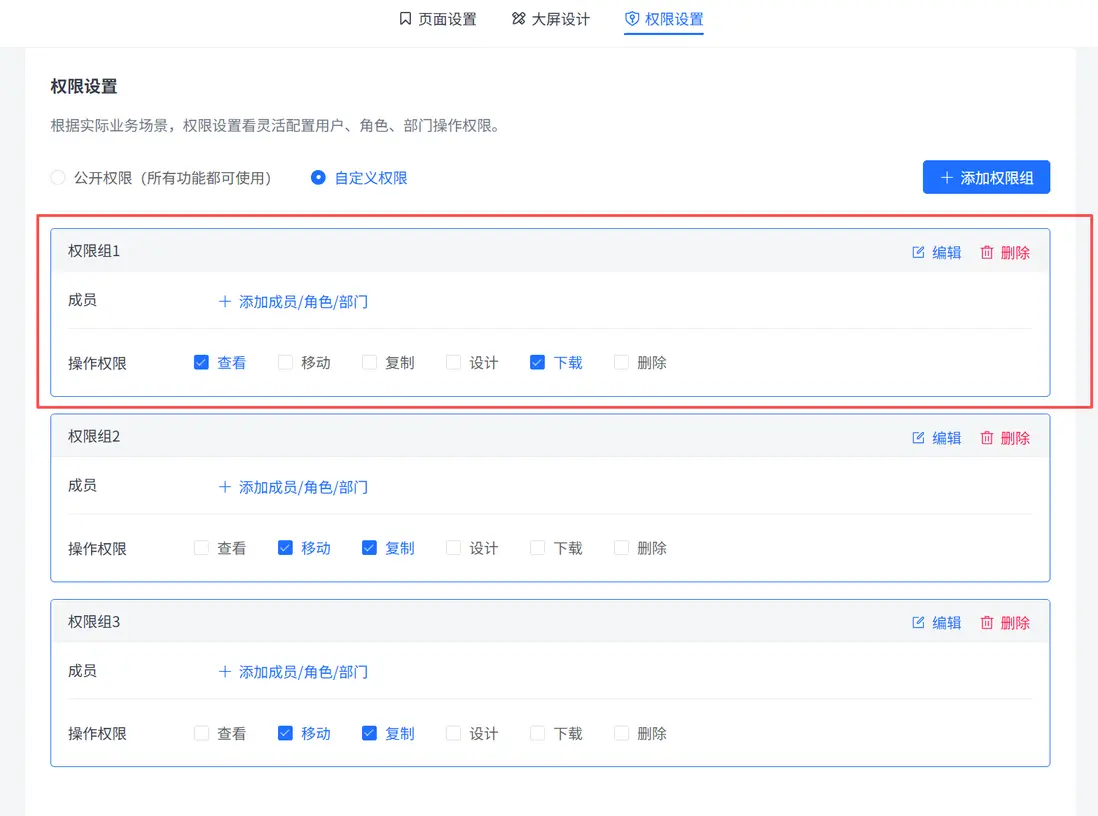Enable 删除 permission checkbox in 权限组2

click(621, 548)
